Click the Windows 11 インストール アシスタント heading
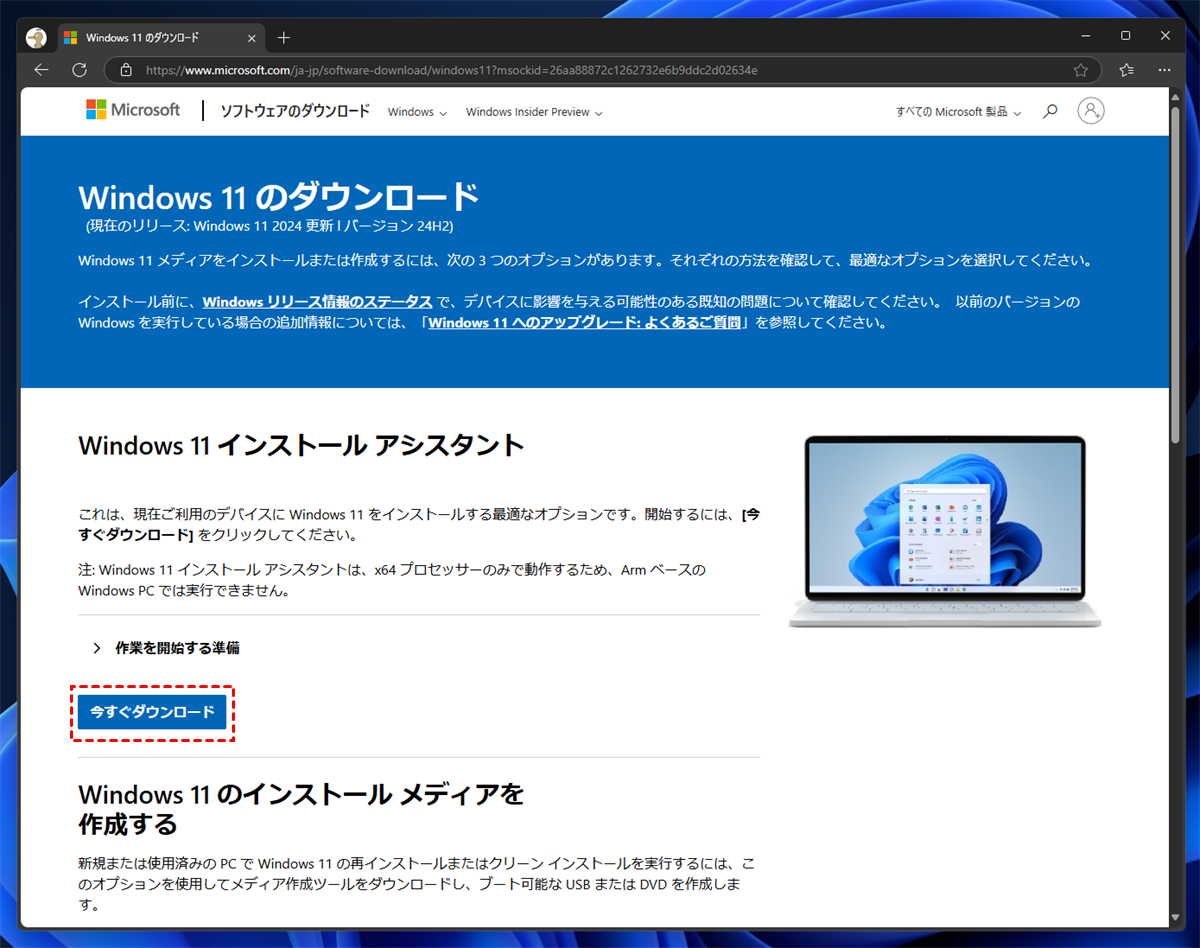Screen dimensions: 1200x948 pos(301,446)
